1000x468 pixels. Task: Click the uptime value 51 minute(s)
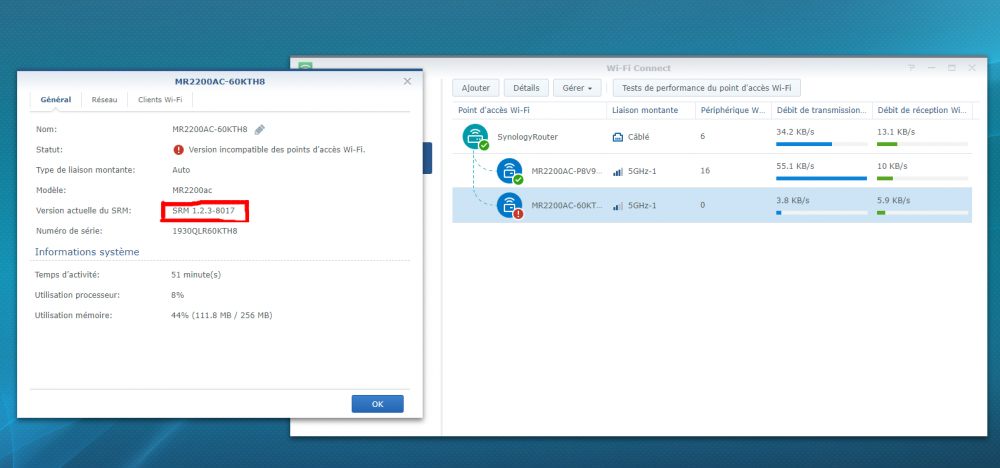[196, 275]
